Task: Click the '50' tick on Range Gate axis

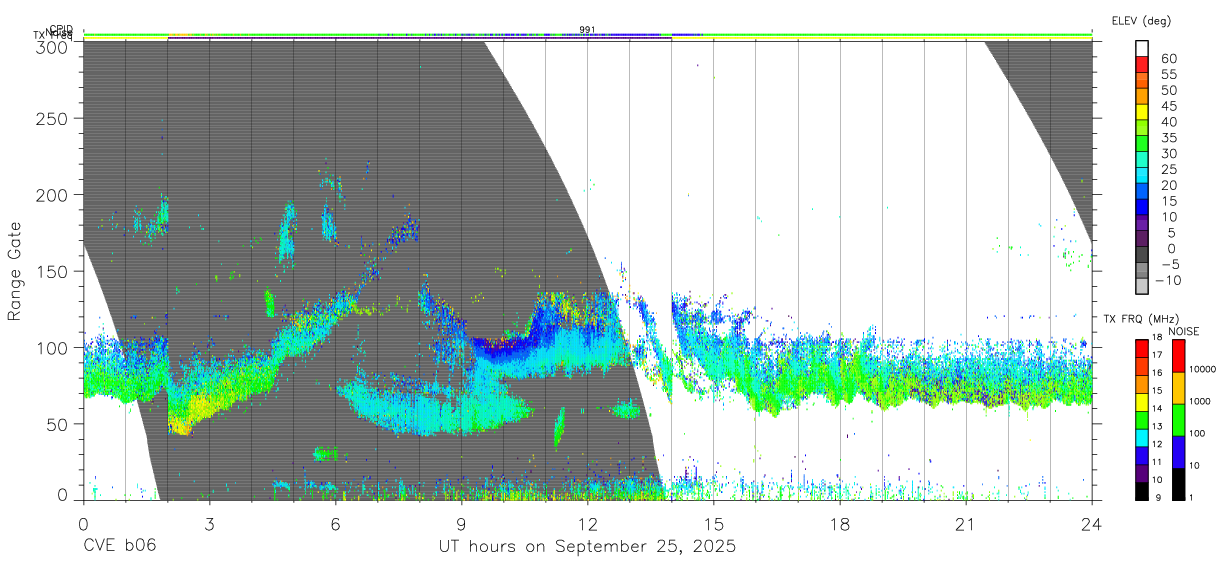Action: click(x=57, y=424)
